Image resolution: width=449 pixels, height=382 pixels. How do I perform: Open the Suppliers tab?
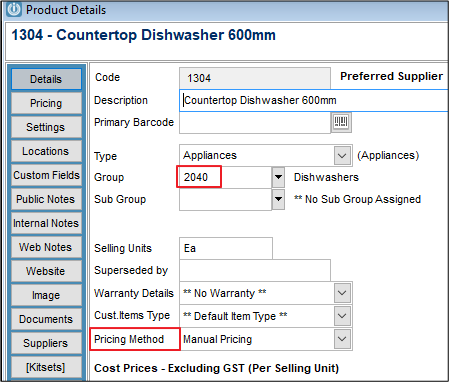46,343
